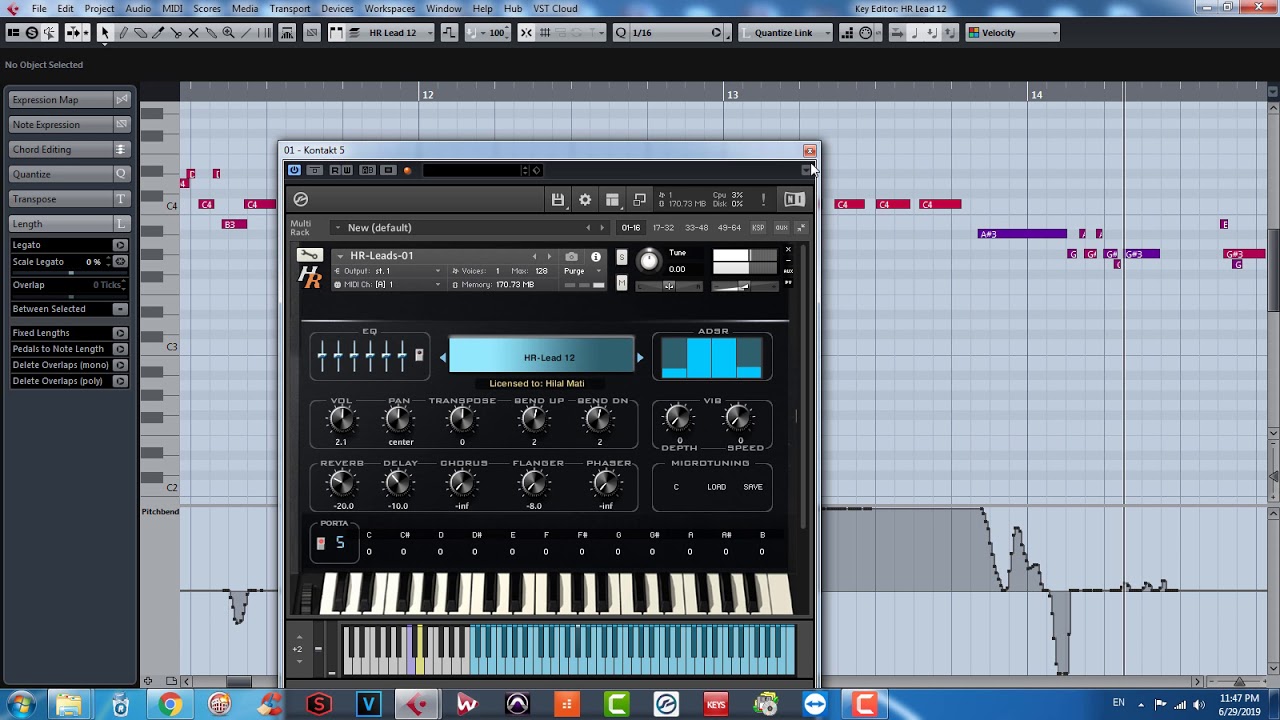1280x720 pixels.
Task: Click Kontakt minimized view icon
Action: point(640,200)
